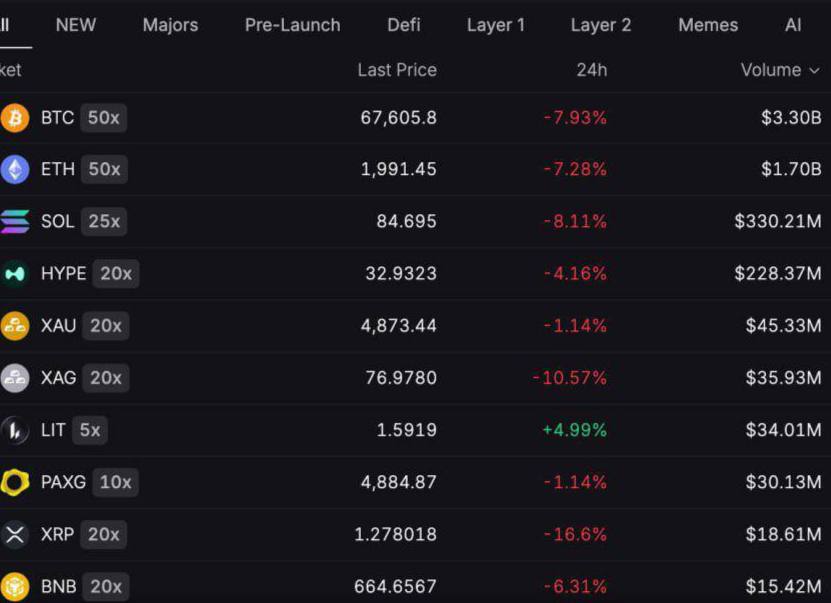831x603 pixels.
Task: Open the Layer 2 category tab
Action: 601,25
